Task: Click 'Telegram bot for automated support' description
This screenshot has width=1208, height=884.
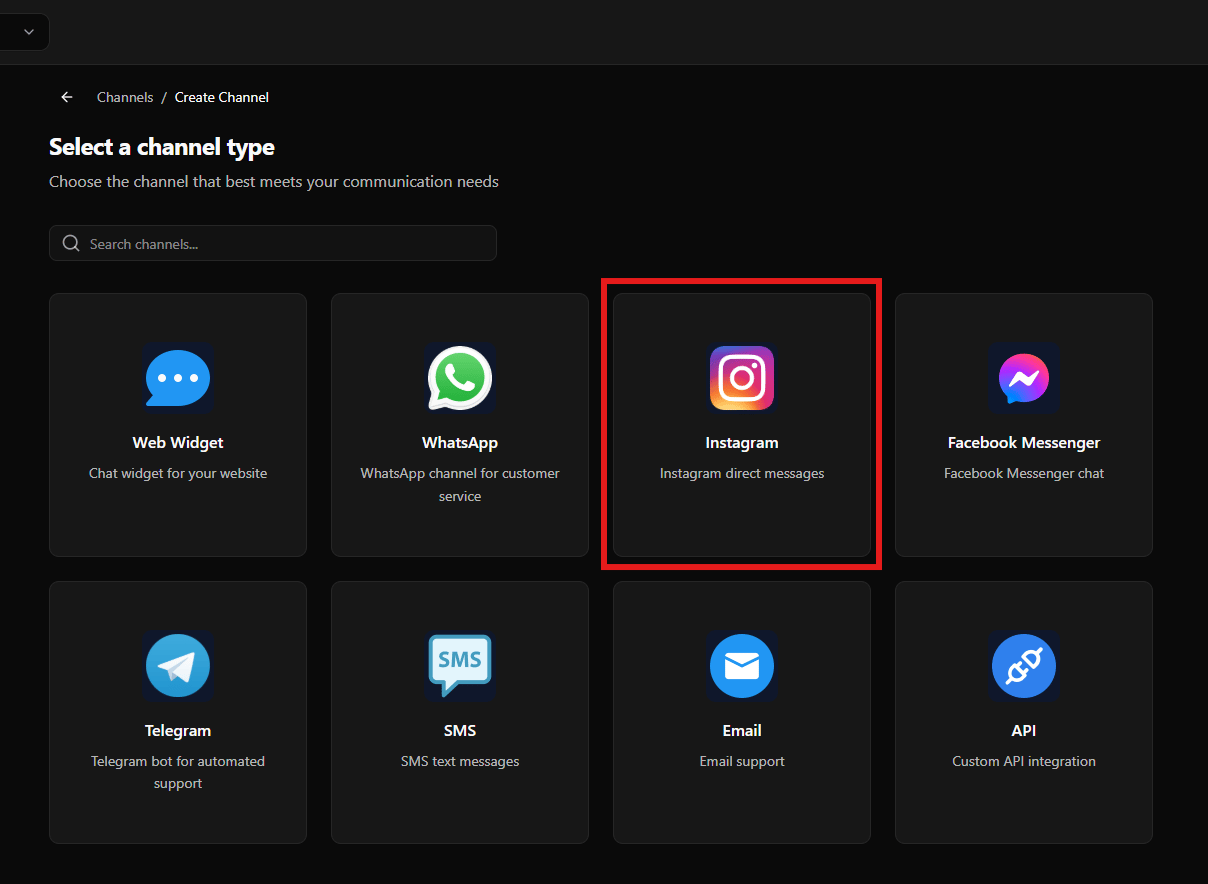Action: point(178,772)
